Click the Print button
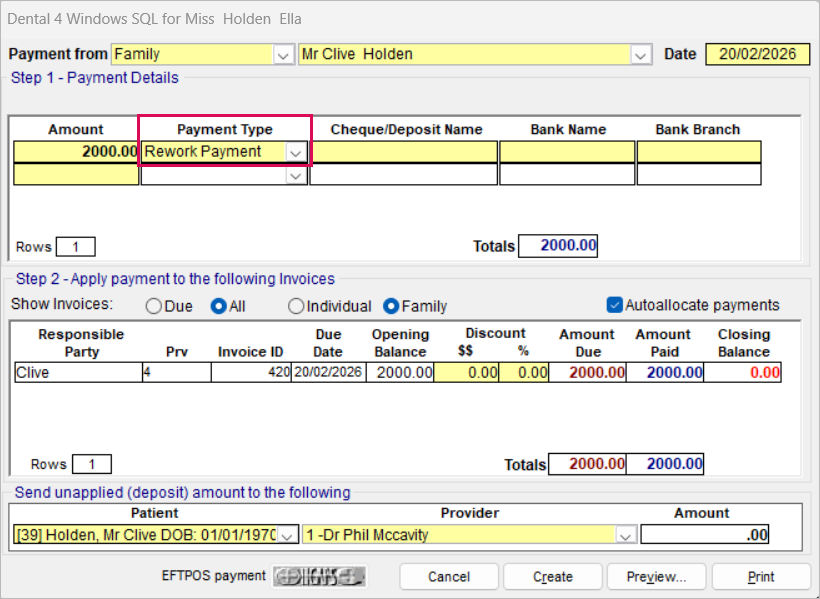Screen dimensions: 820x599 761,577
